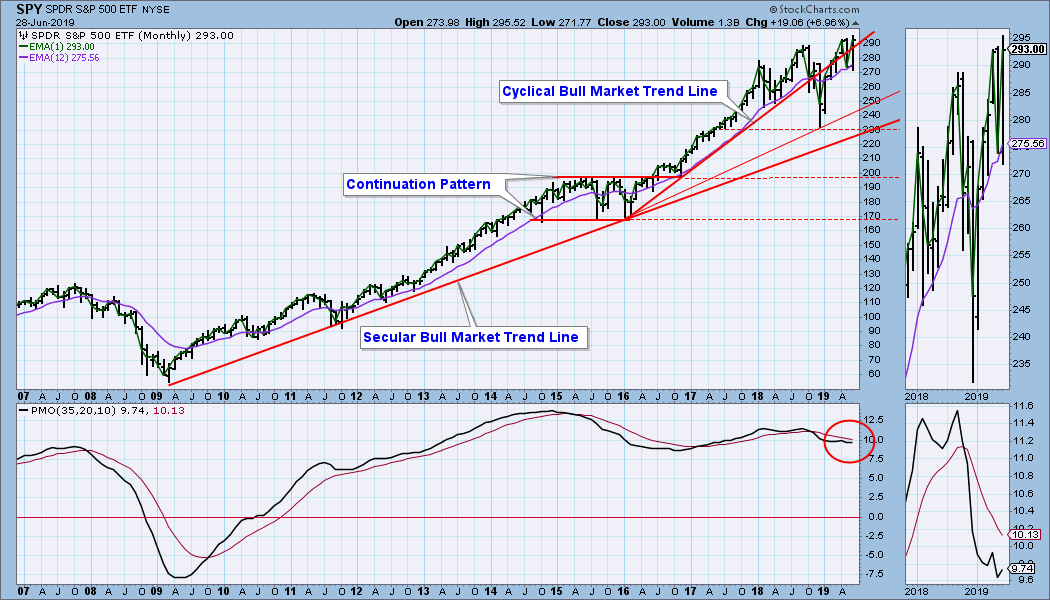The width and height of the screenshot is (1050, 600).
Task: Click the 28-Jun-2019 date label
Action: [46, 22]
